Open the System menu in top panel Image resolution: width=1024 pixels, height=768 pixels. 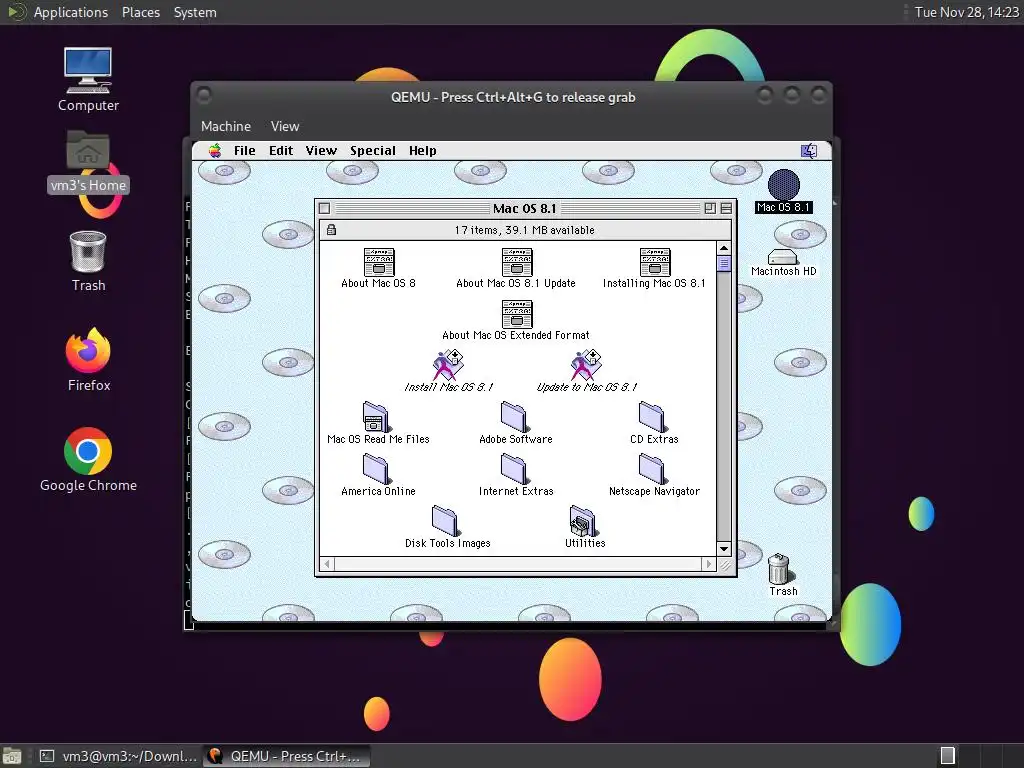195,12
